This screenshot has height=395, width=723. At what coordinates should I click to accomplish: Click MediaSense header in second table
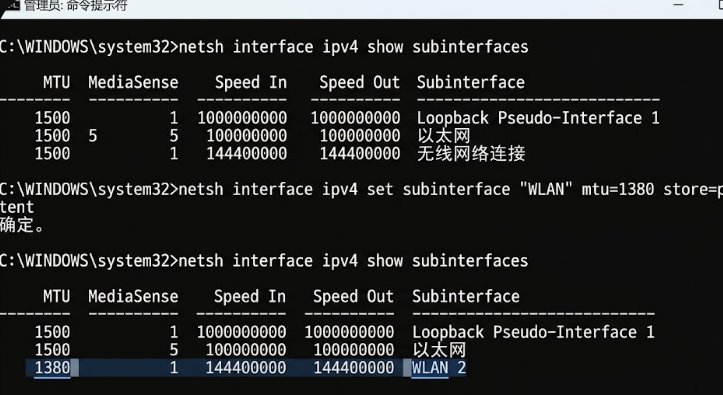pyautogui.click(x=133, y=296)
